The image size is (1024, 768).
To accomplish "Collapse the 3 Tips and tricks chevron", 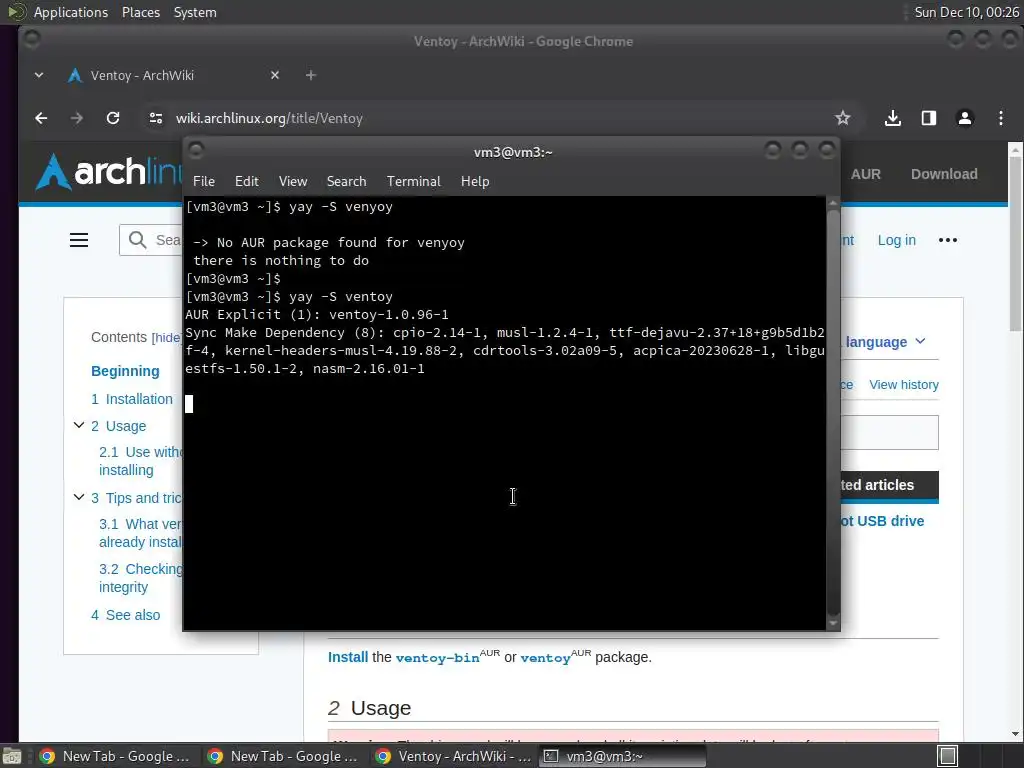I will pyautogui.click(x=79, y=497).
